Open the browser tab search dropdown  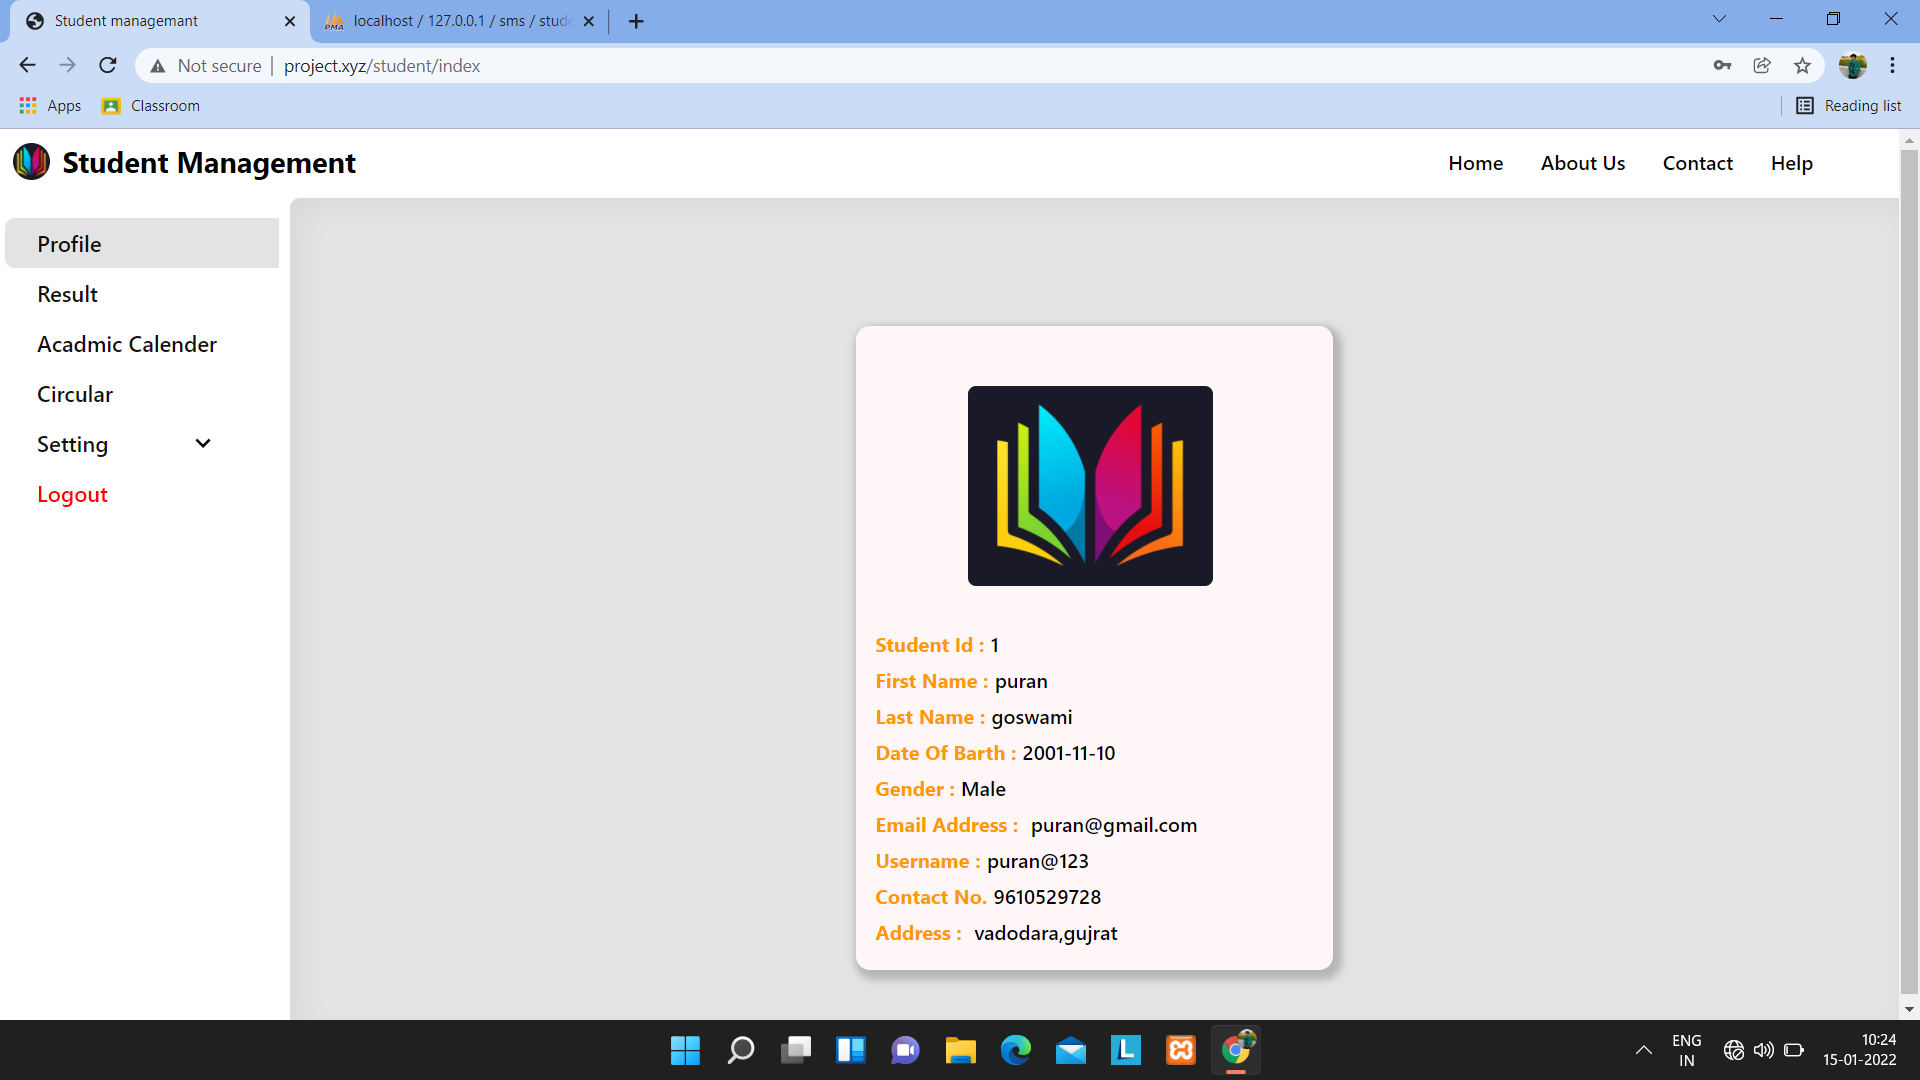(x=1719, y=18)
